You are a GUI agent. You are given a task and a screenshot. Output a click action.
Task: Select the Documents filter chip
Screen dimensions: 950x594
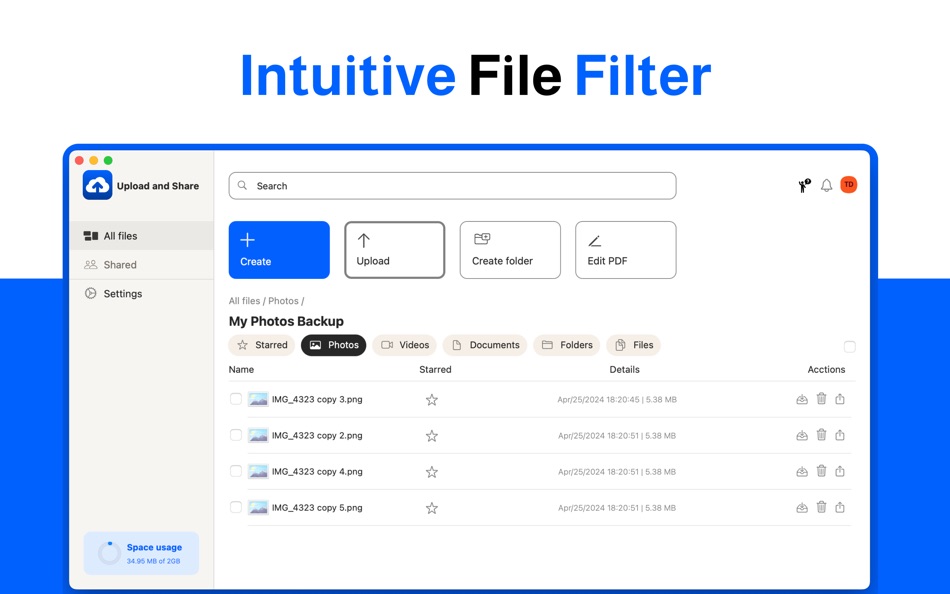pos(485,345)
